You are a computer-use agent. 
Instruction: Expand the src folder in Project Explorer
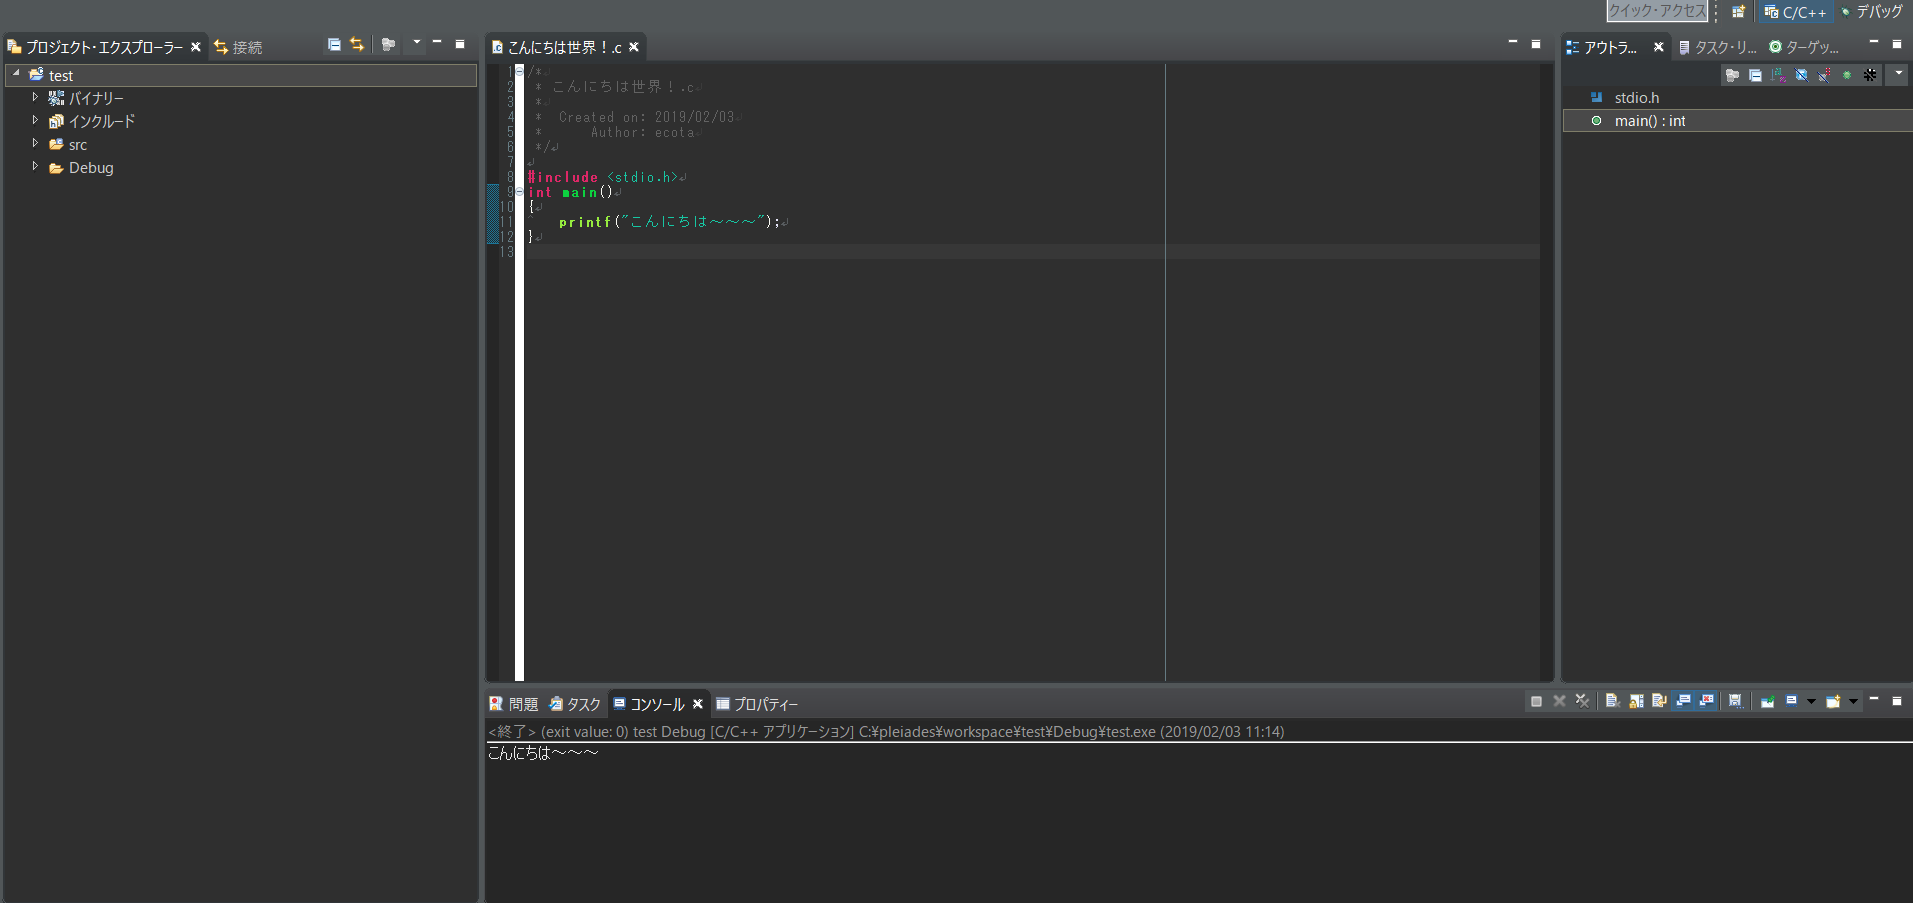[36, 144]
